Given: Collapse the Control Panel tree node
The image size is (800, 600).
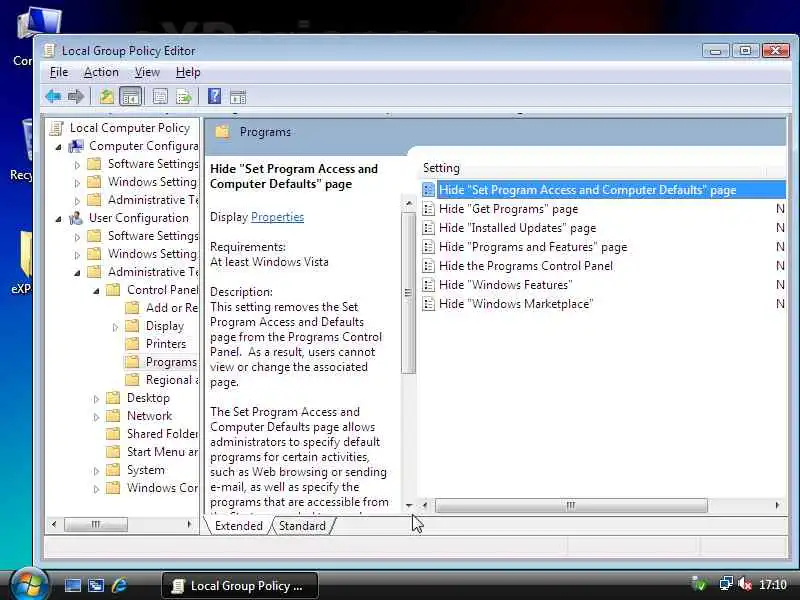Looking at the screenshot, I should click(x=96, y=291).
